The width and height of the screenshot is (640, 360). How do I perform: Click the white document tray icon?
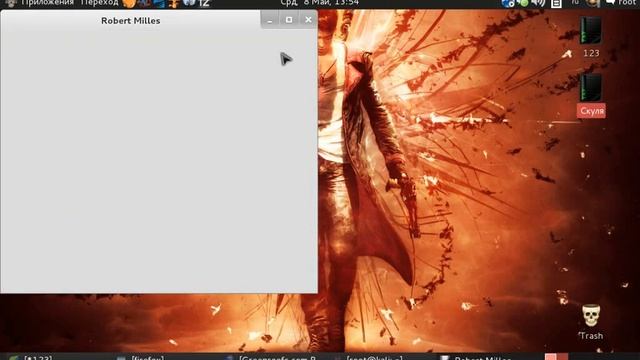[556, 4]
